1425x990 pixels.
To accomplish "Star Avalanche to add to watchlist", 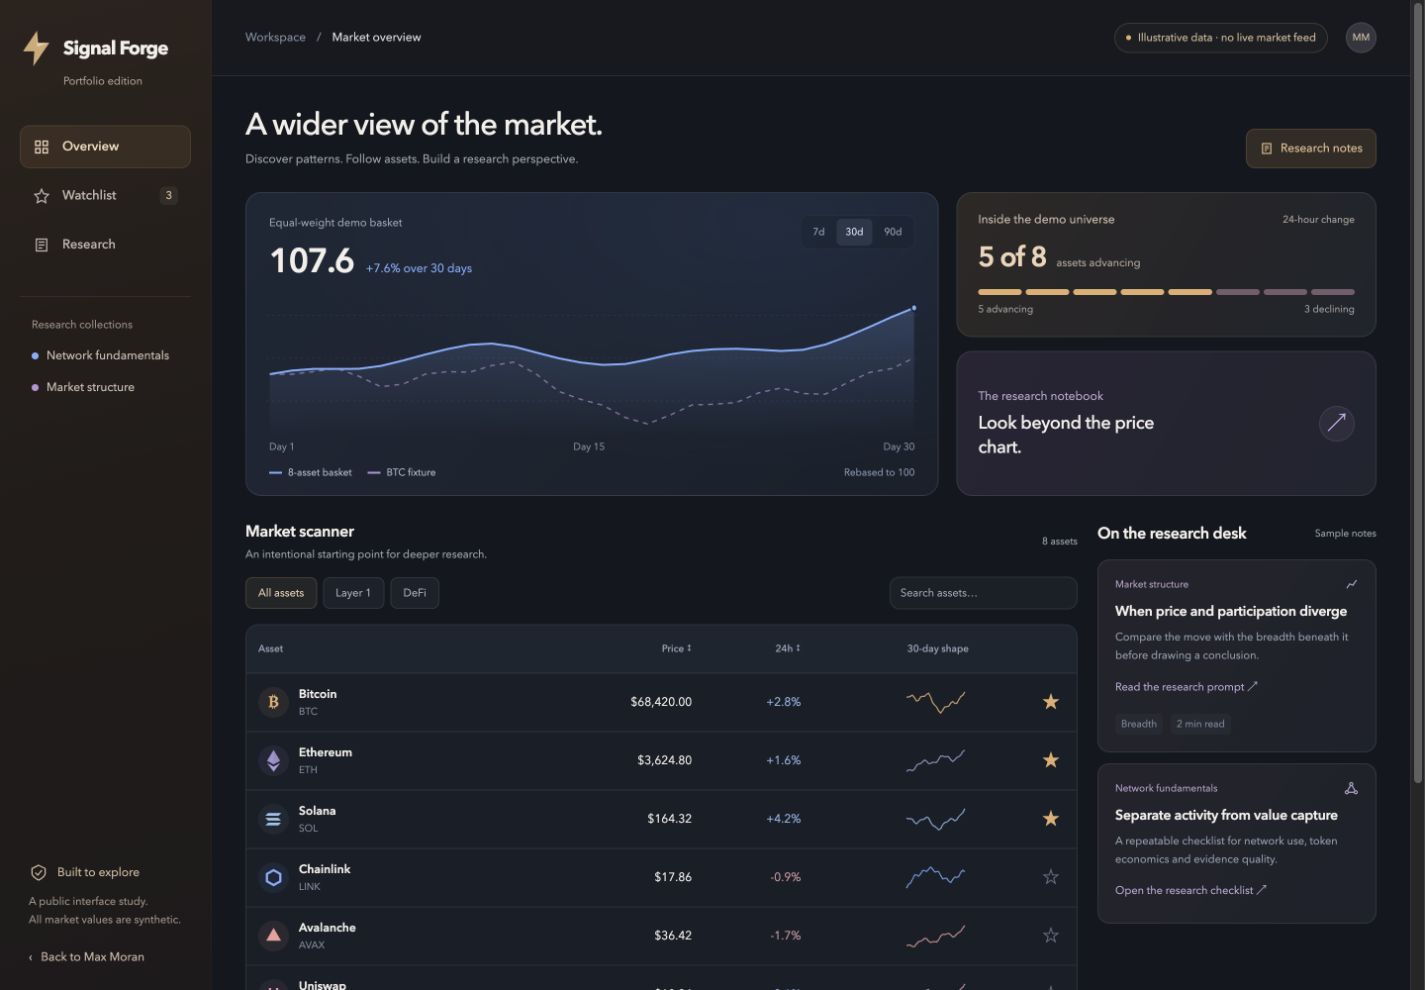I will 1050,936.
